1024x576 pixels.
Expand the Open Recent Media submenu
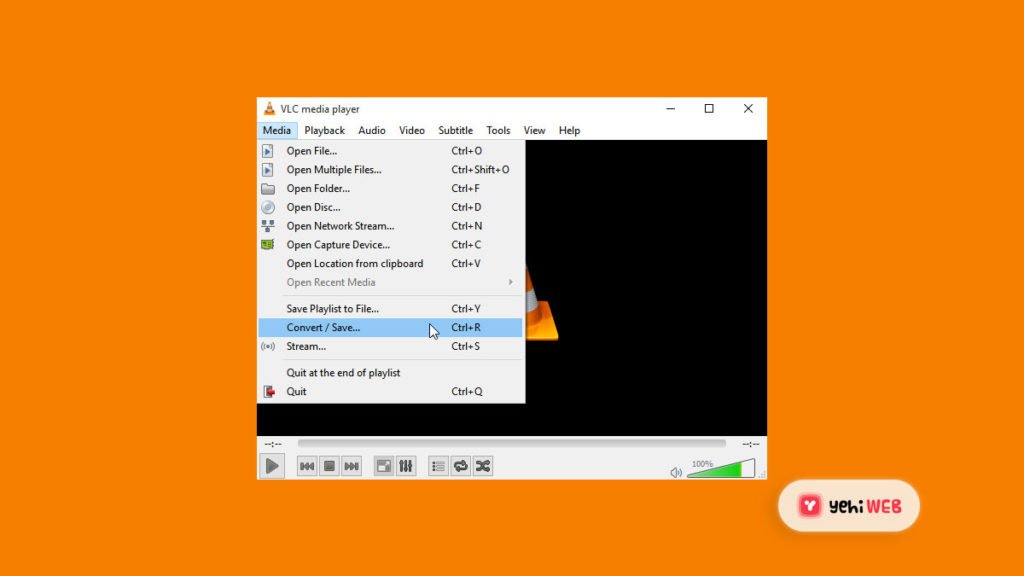click(x=390, y=282)
